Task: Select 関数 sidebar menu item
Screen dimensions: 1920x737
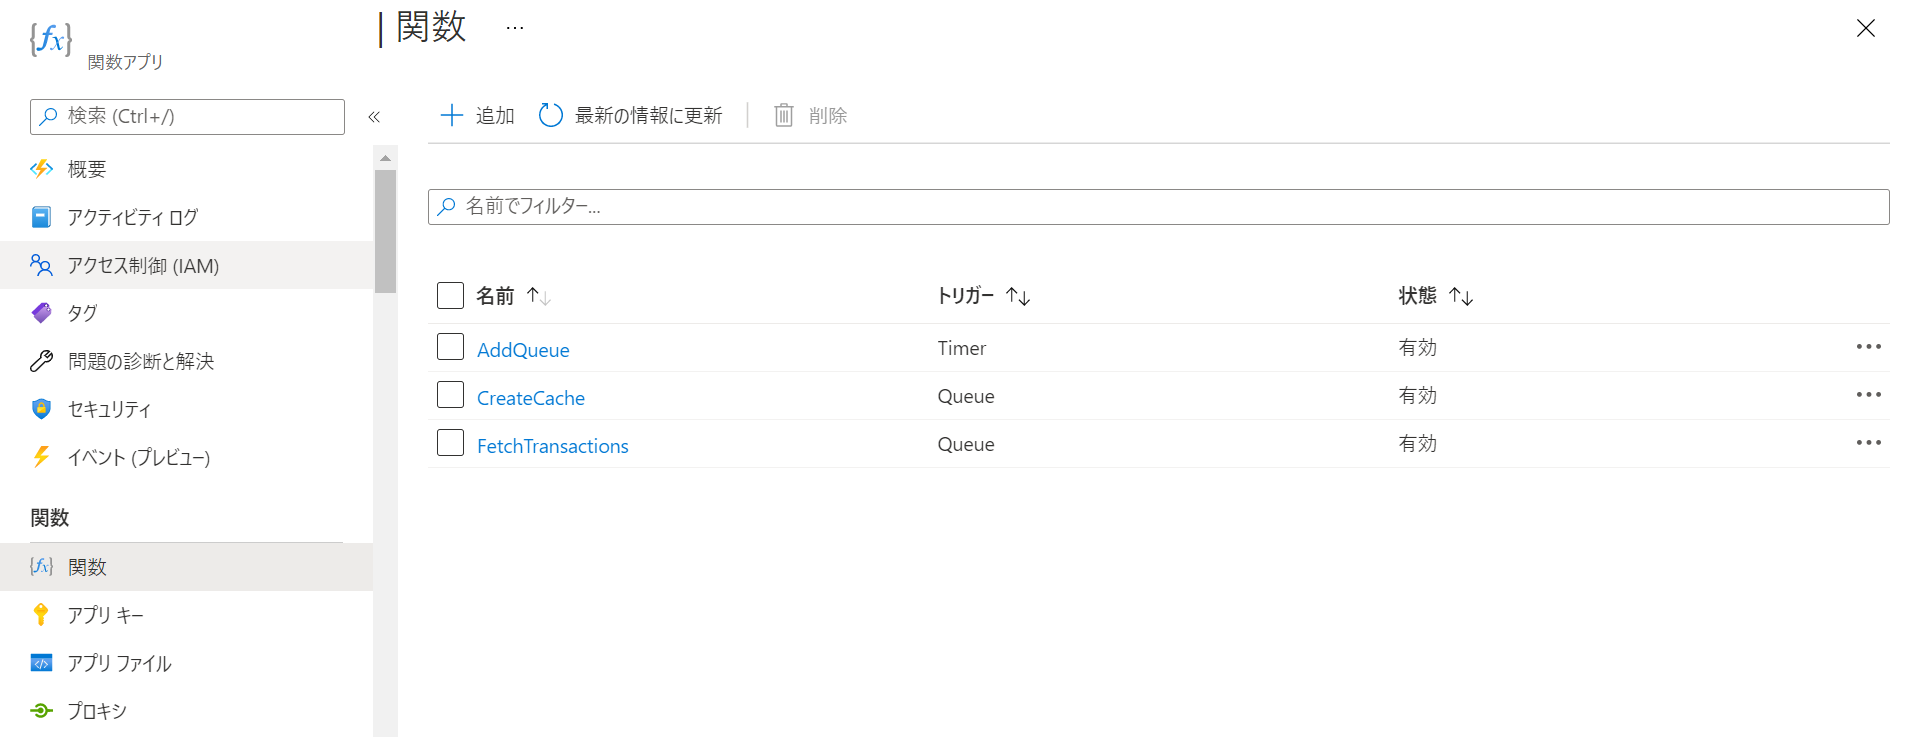Action: 186,567
